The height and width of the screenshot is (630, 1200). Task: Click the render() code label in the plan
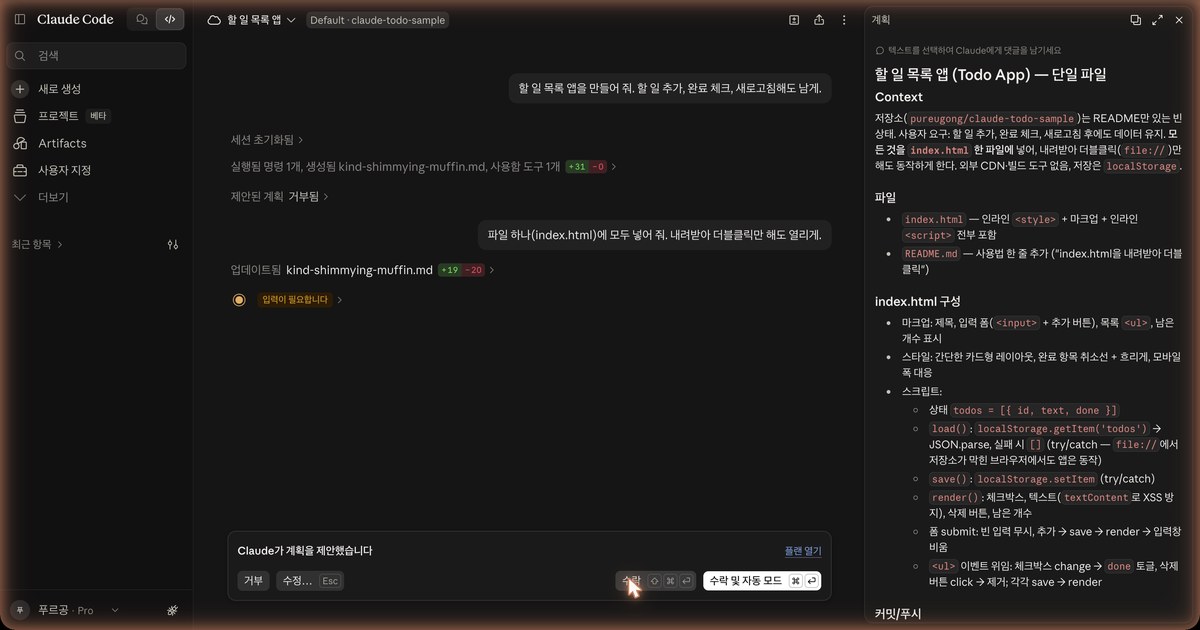coord(954,497)
